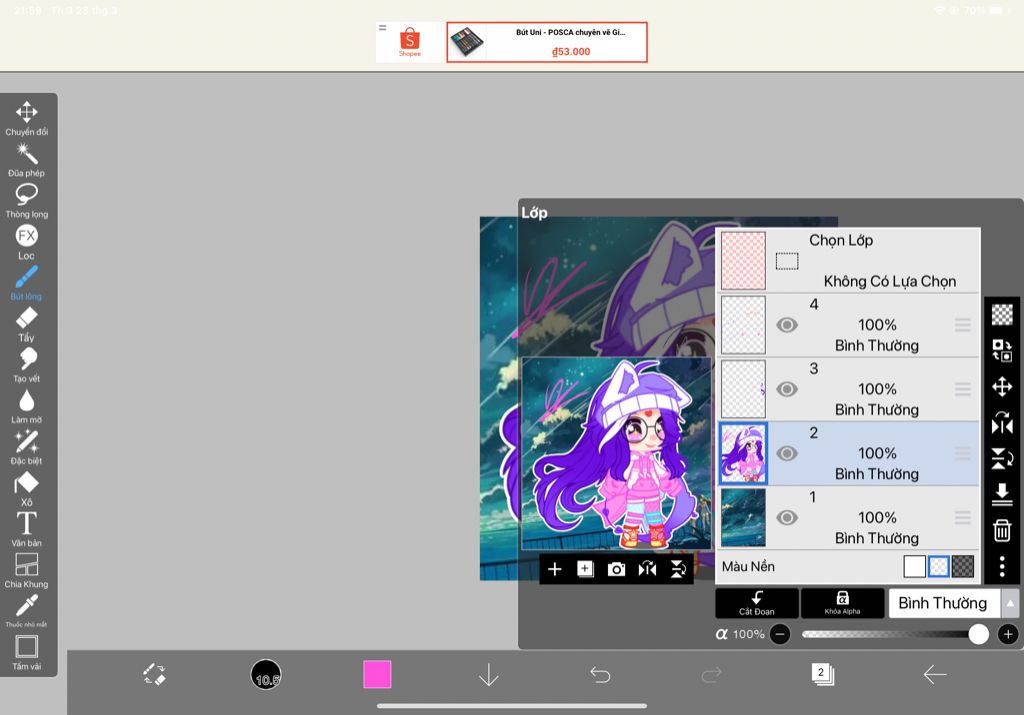Add a special layer with boxed plus

[585, 569]
